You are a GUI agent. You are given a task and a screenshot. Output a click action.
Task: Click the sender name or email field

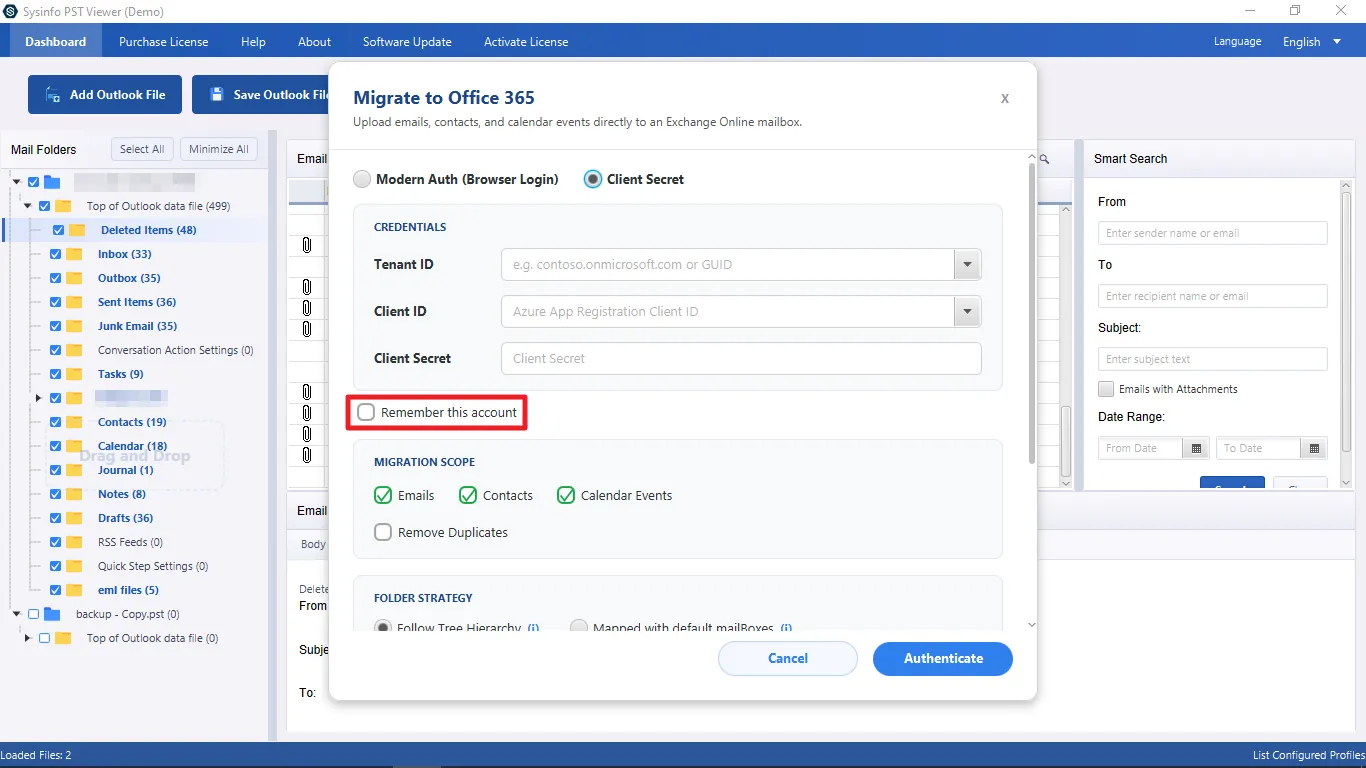pyautogui.click(x=1213, y=233)
